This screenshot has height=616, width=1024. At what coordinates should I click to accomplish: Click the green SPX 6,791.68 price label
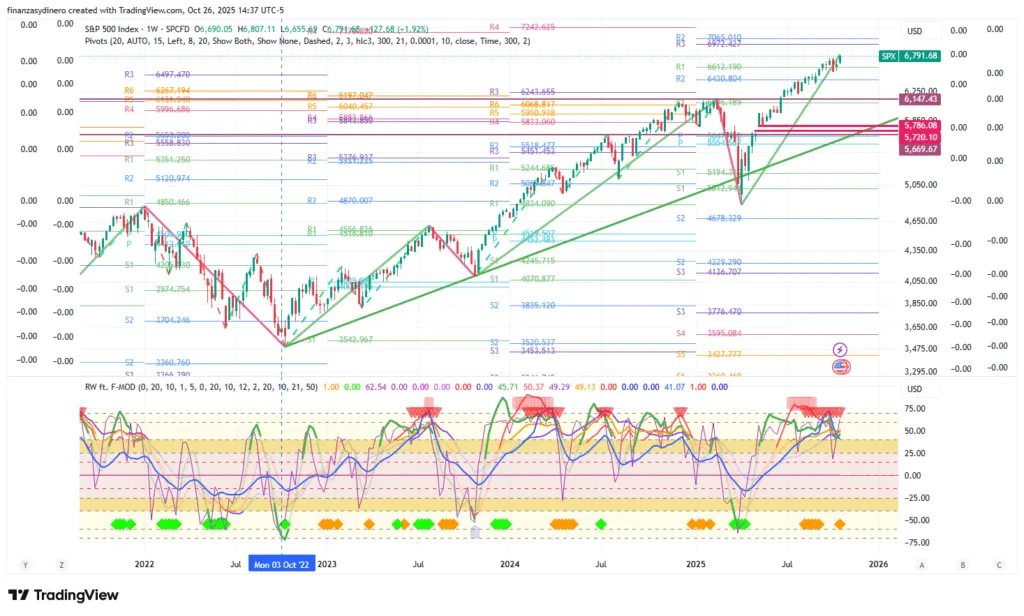(910, 56)
